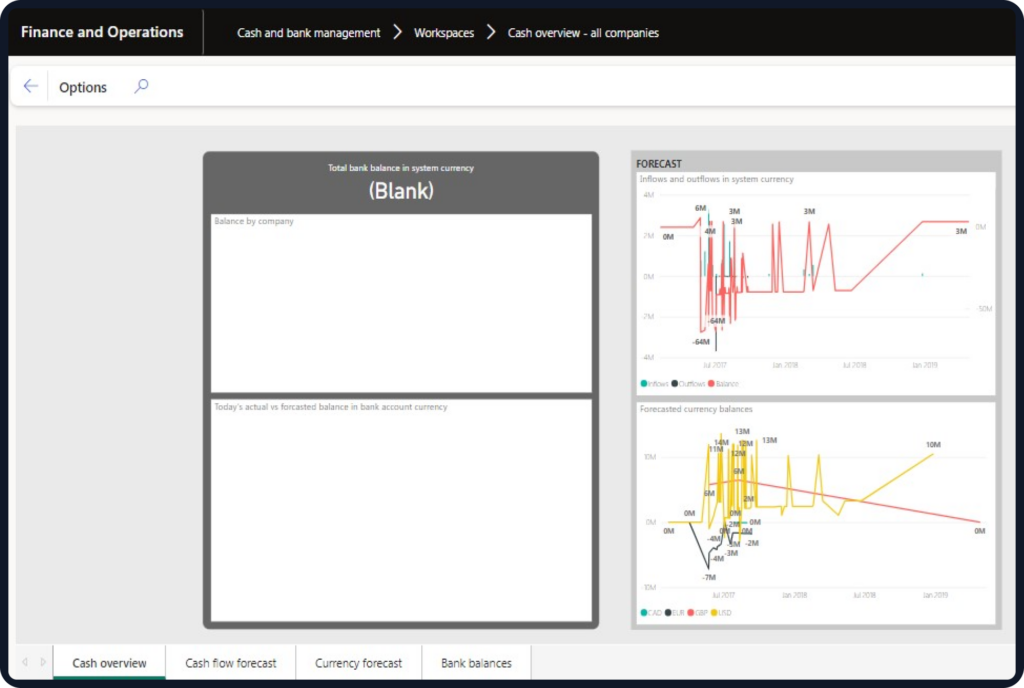This screenshot has height=688, width=1024.
Task: Open the Currency forecast tab
Action: pos(359,663)
